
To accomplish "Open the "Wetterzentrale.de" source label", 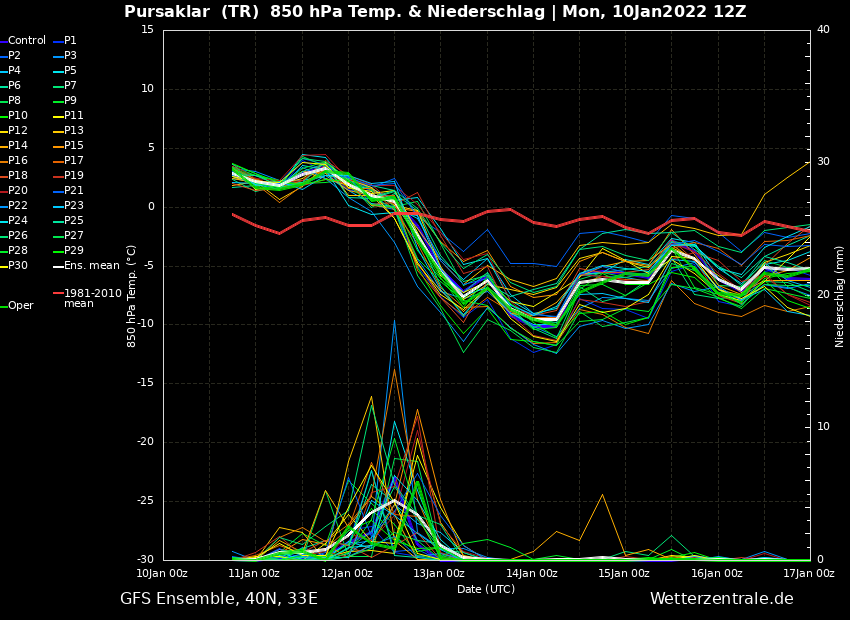I will pos(722,599).
